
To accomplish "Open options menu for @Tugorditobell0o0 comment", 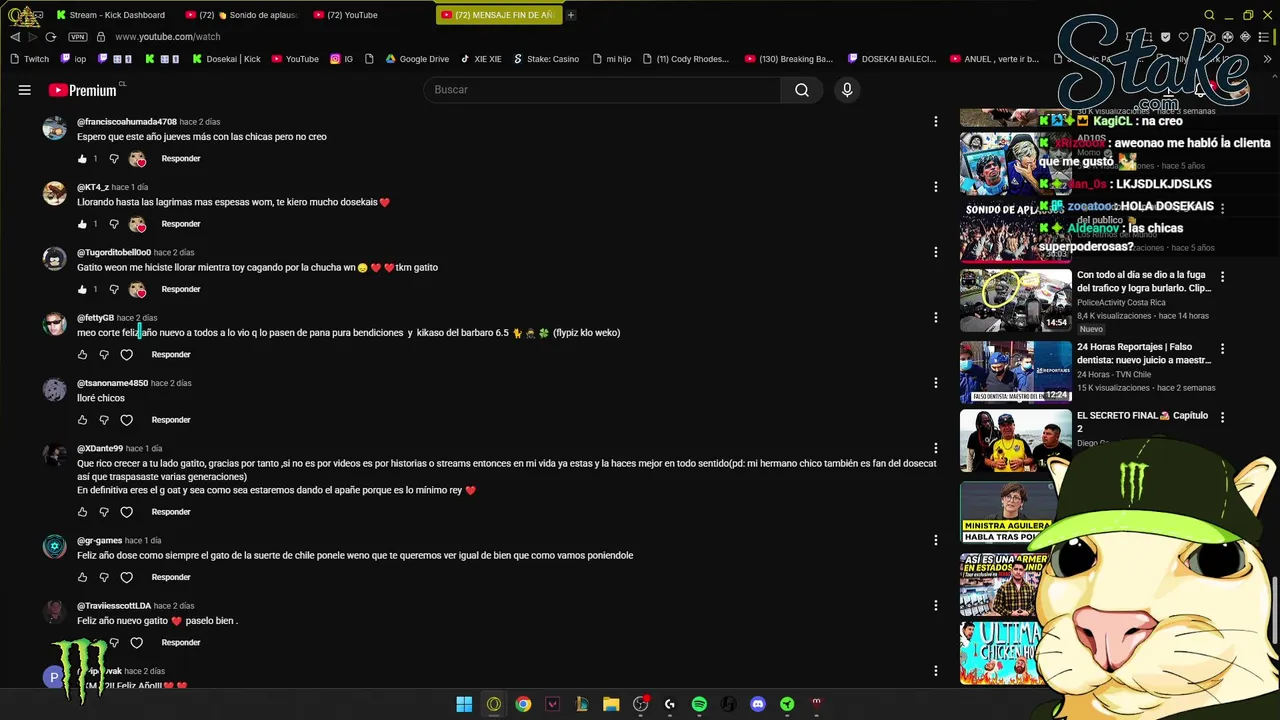I will pyautogui.click(x=936, y=252).
